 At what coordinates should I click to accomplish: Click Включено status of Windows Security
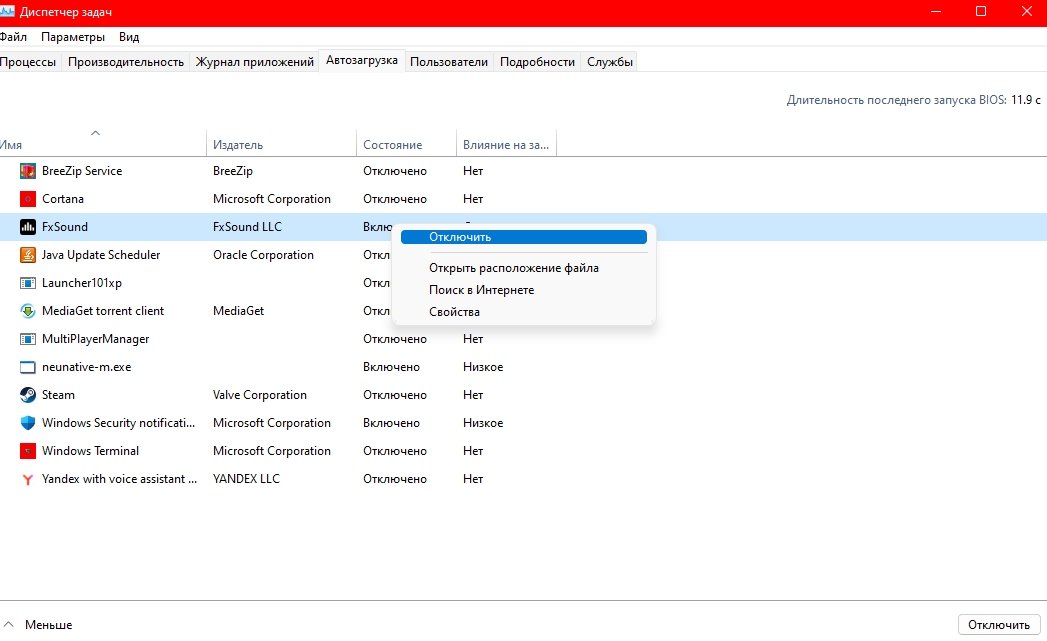pos(391,423)
